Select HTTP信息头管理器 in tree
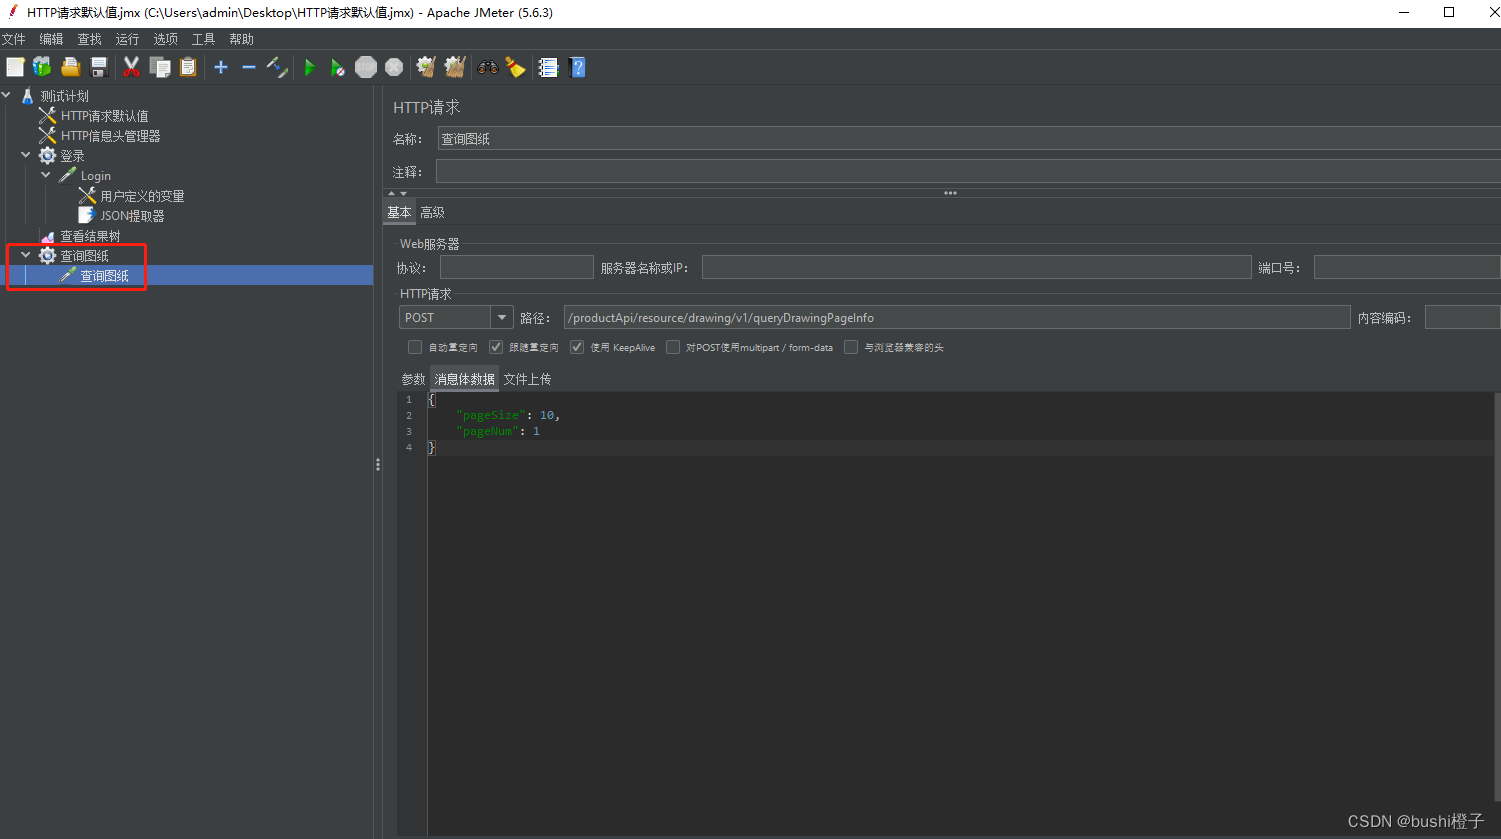The image size is (1501, 839). click(111, 136)
